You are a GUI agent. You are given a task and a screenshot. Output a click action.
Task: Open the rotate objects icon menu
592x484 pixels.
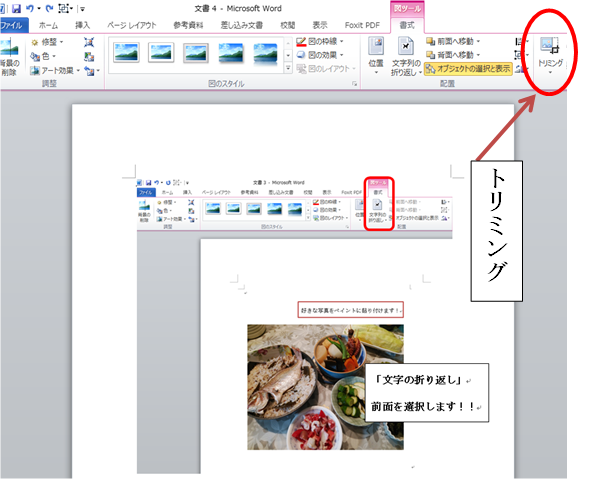[x=521, y=69]
